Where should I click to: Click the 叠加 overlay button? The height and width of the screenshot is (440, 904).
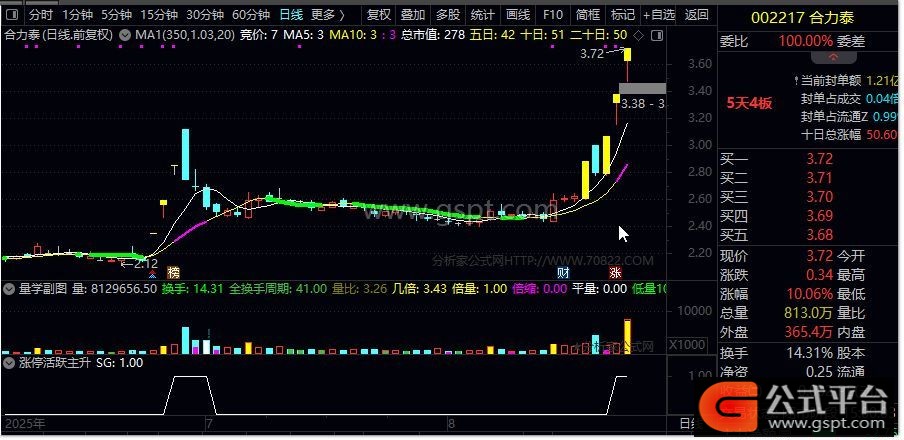point(413,14)
